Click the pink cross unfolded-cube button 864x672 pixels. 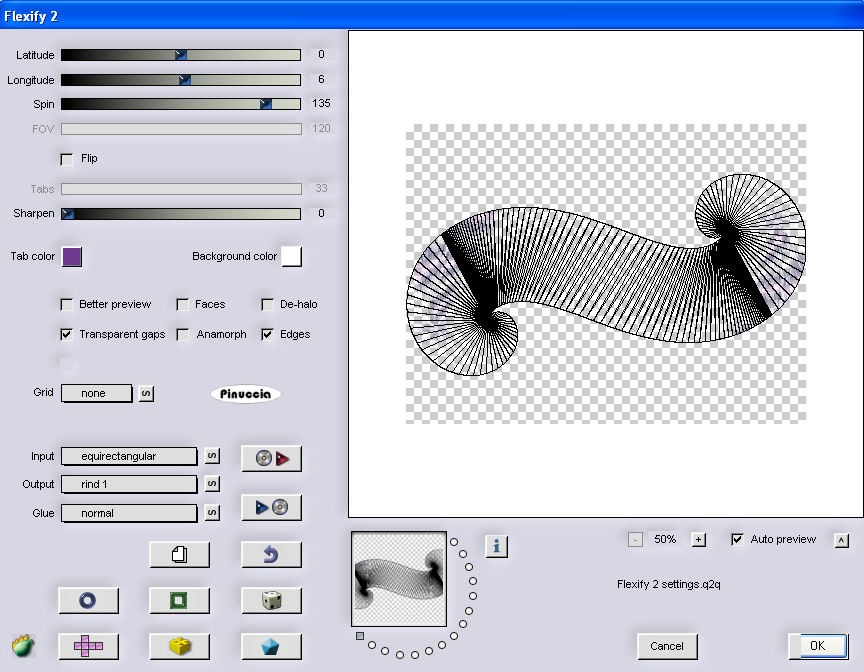(x=88, y=646)
